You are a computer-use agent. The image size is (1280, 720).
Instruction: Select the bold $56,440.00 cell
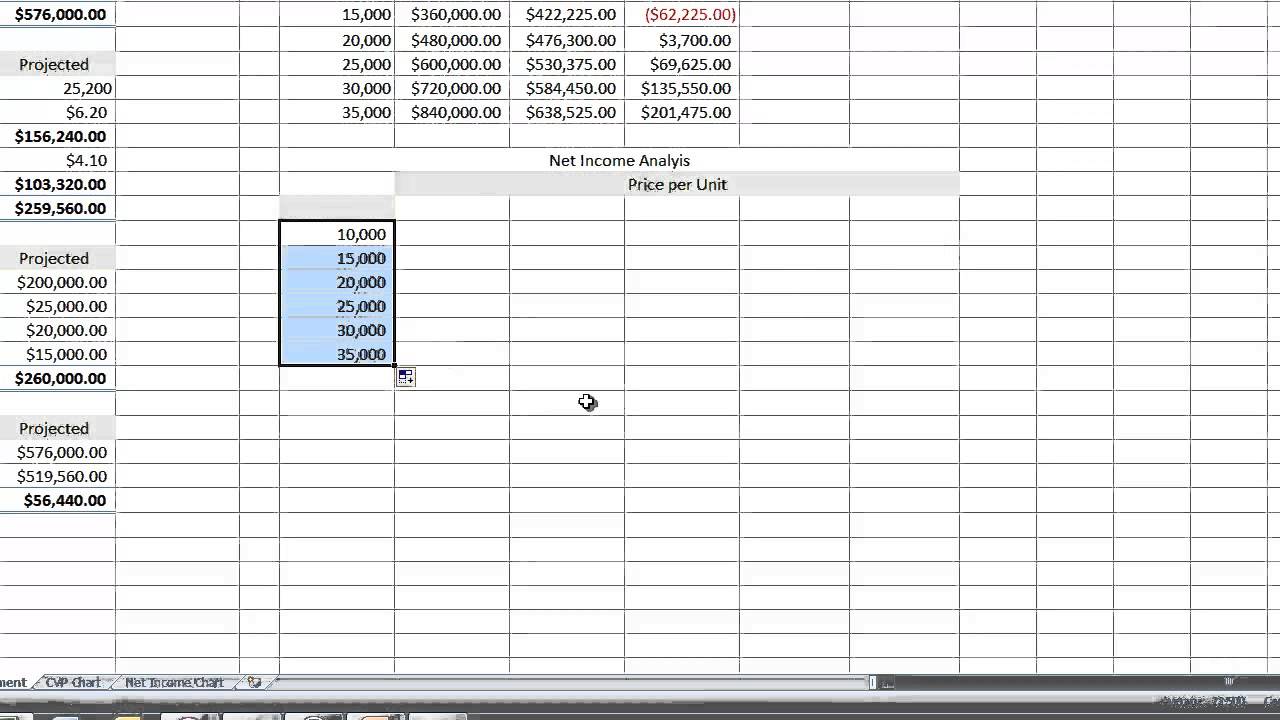pyautogui.click(x=57, y=500)
